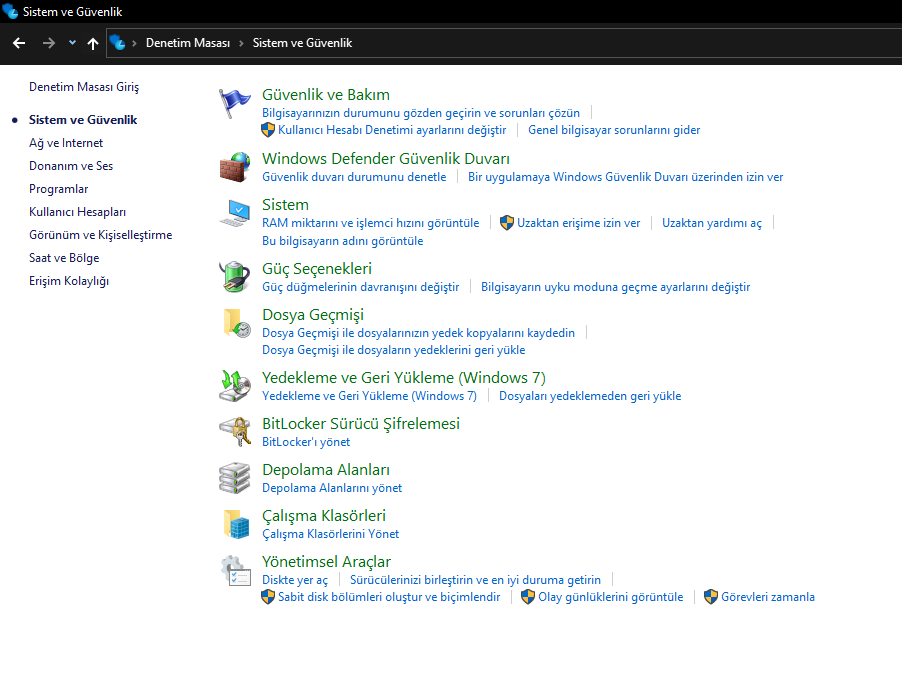Click the Çalışma Klasörleri folder icon
902x675 pixels.
[x=236, y=524]
